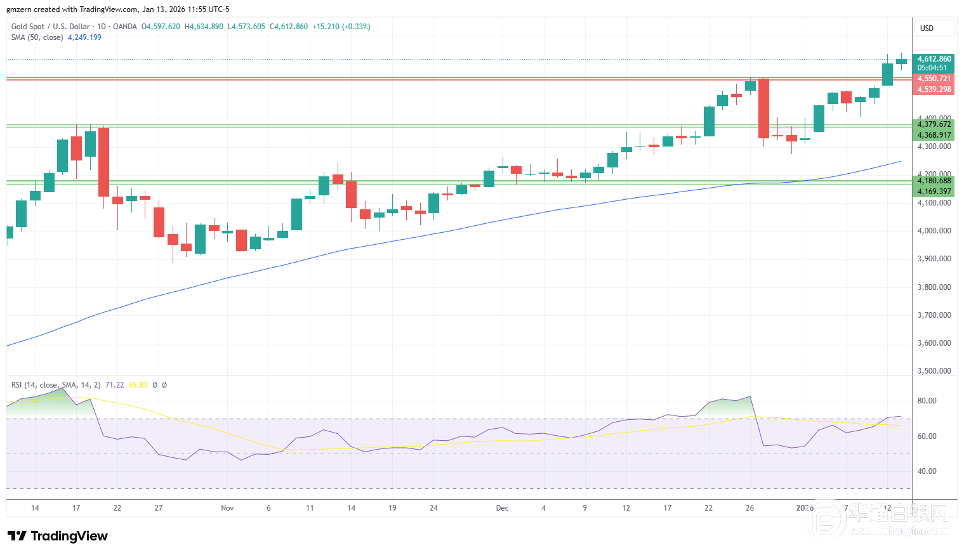Click the Dec label on the time axis
Image resolution: width=964 pixels, height=556 pixels.
coord(503,508)
